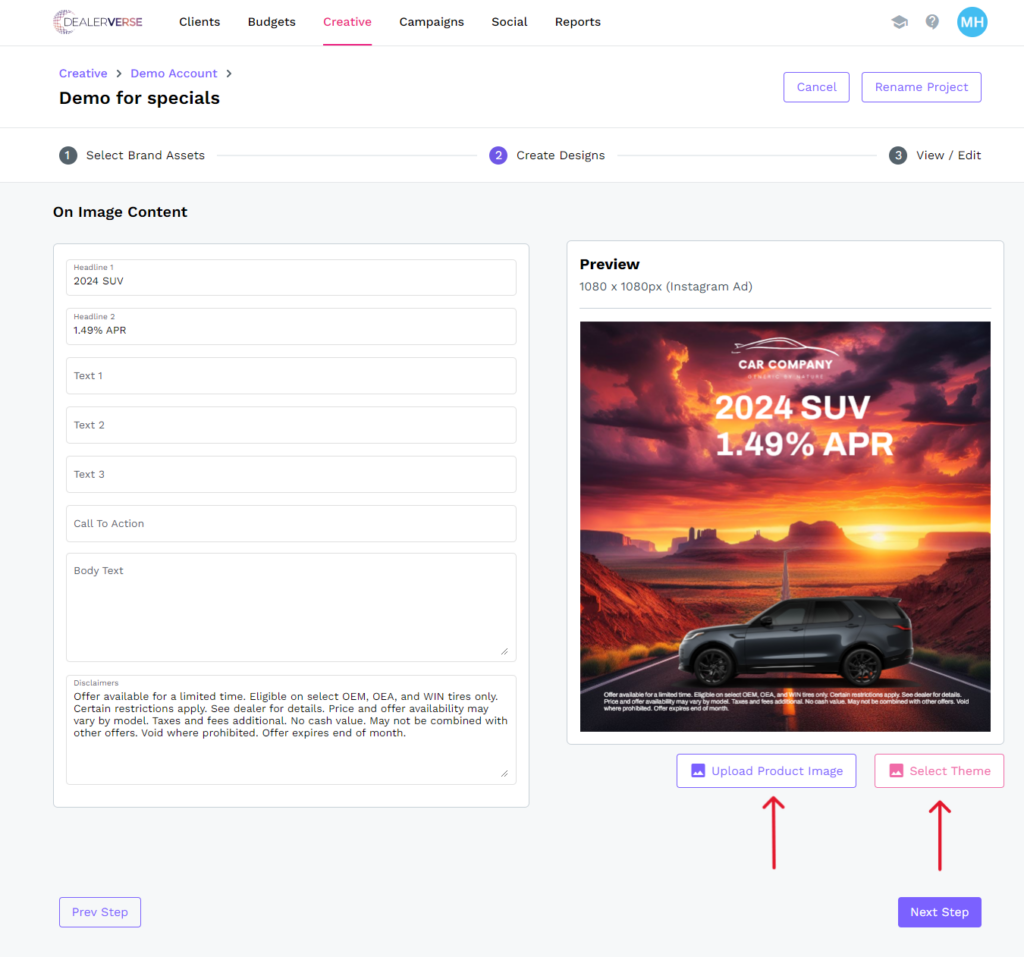The width and height of the screenshot is (1024, 957).
Task: Switch to the Campaigns section
Action: (431, 22)
